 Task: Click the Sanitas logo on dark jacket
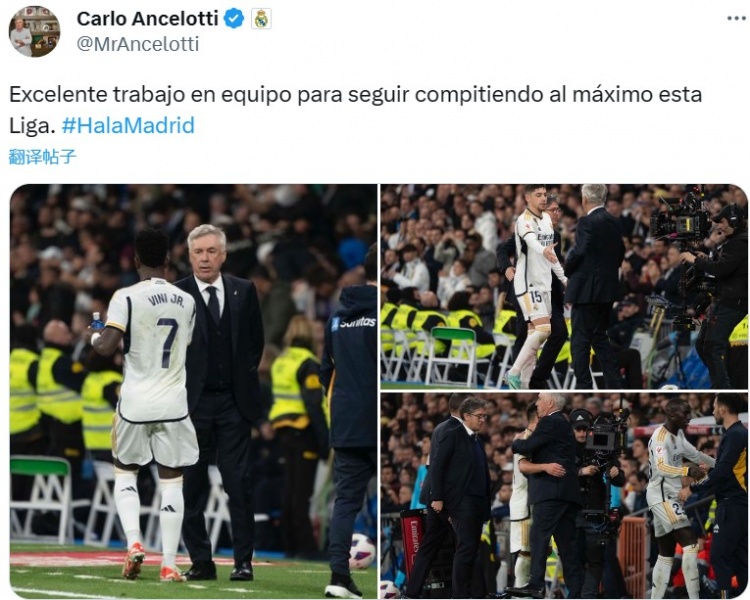pos(354,322)
